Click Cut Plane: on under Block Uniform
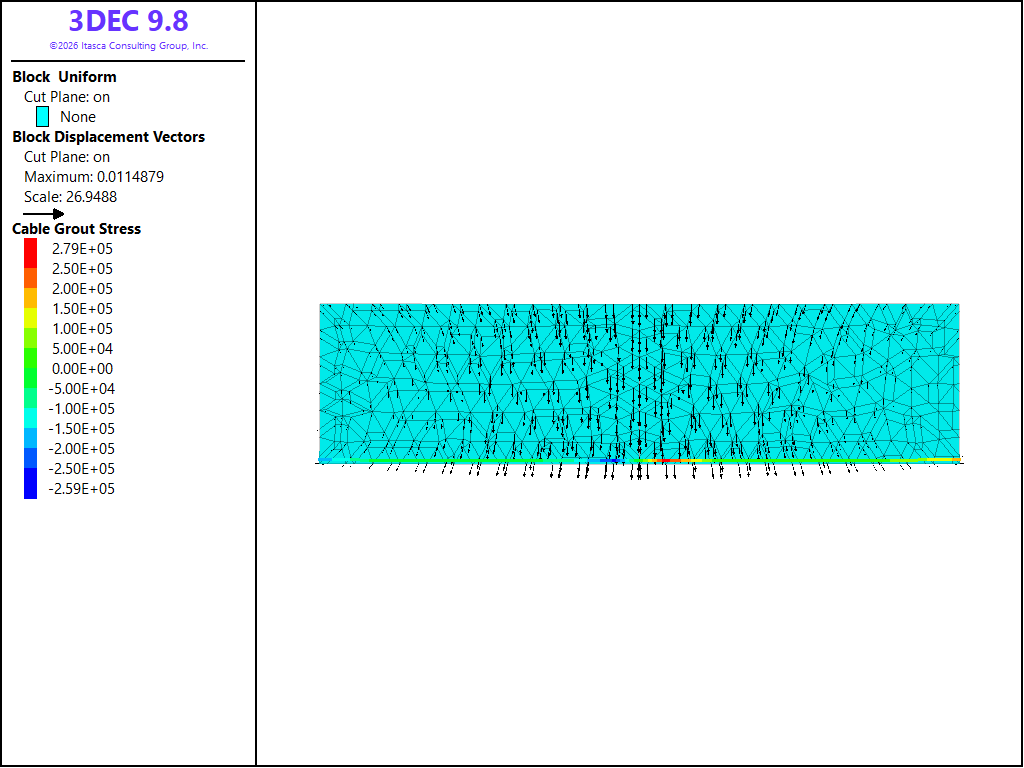This screenshot has height=768, width=1024. [x=67, y=97]
